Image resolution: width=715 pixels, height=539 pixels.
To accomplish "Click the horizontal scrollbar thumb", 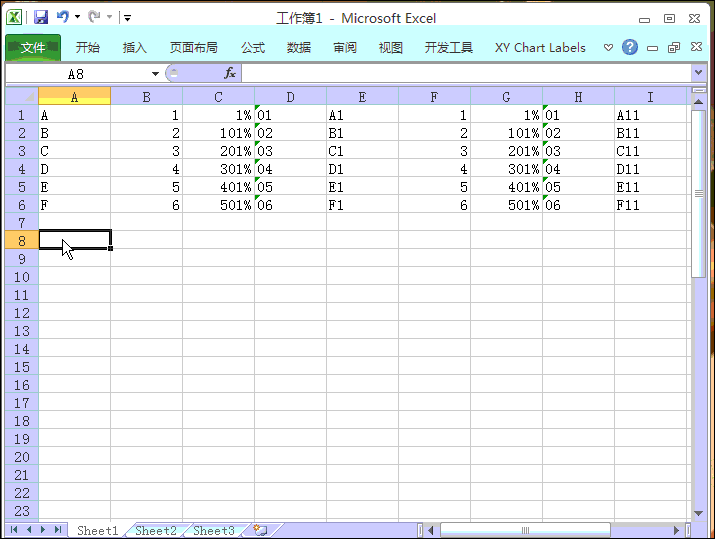I will click(525, 530).
